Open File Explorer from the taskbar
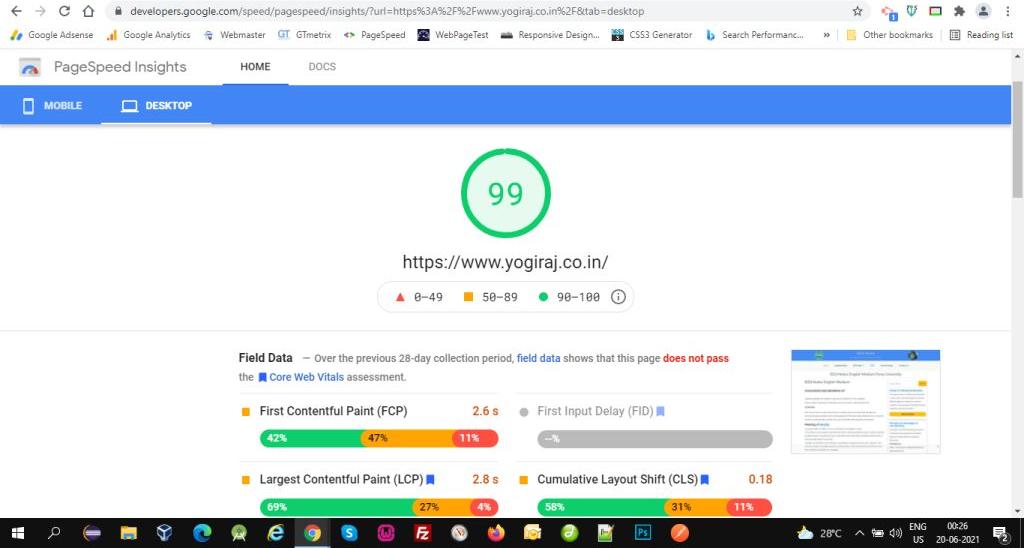 click(x=129, y=533)
